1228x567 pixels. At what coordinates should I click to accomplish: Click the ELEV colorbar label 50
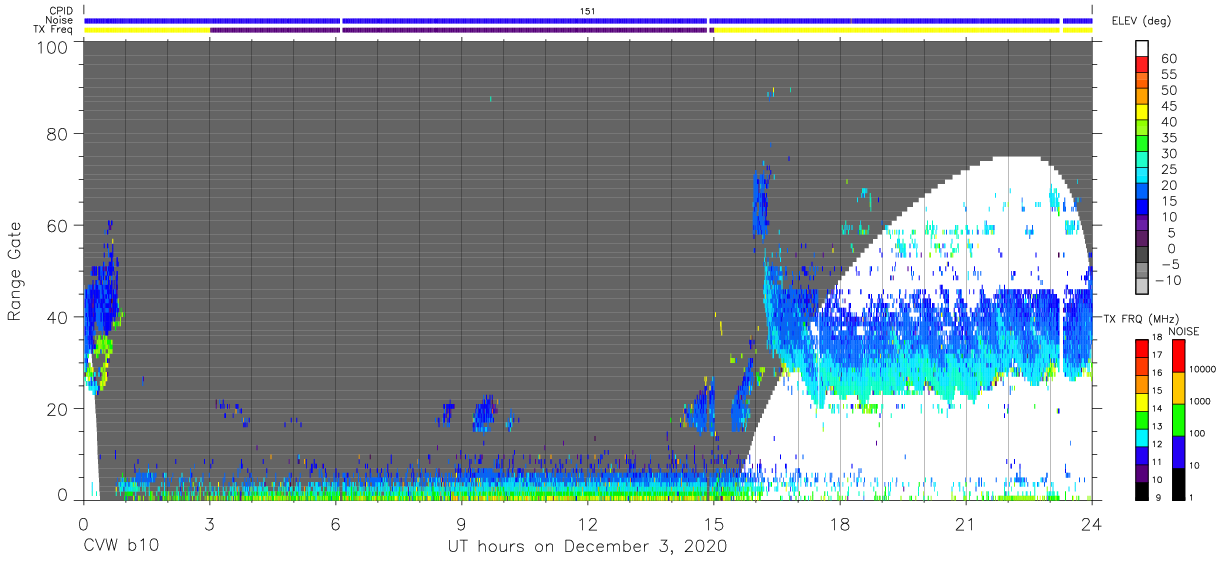point(1168,91)
